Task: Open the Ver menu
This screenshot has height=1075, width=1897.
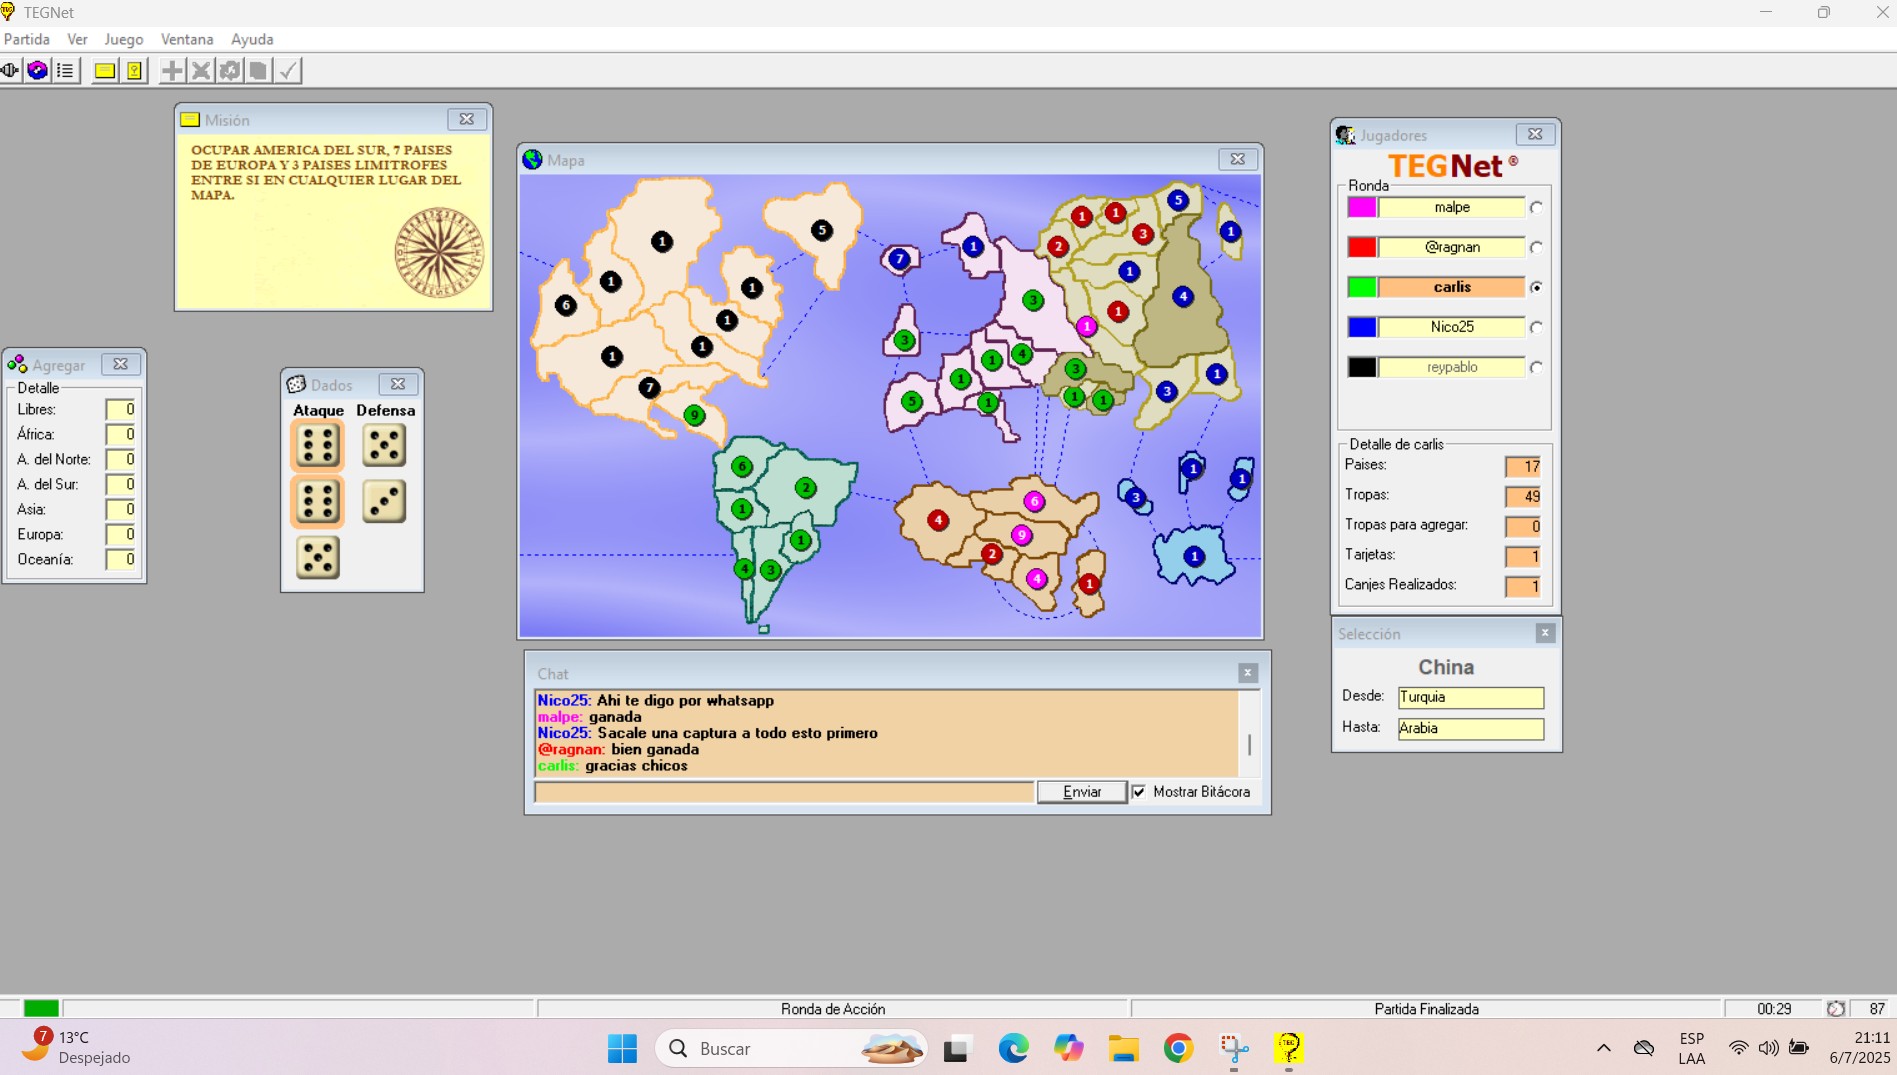Action: (77, 39)
